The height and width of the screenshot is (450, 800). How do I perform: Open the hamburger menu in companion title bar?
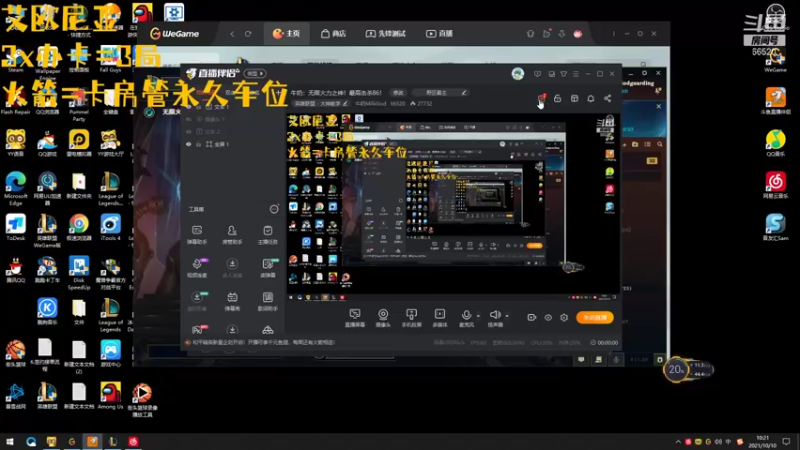click(576, 74)
